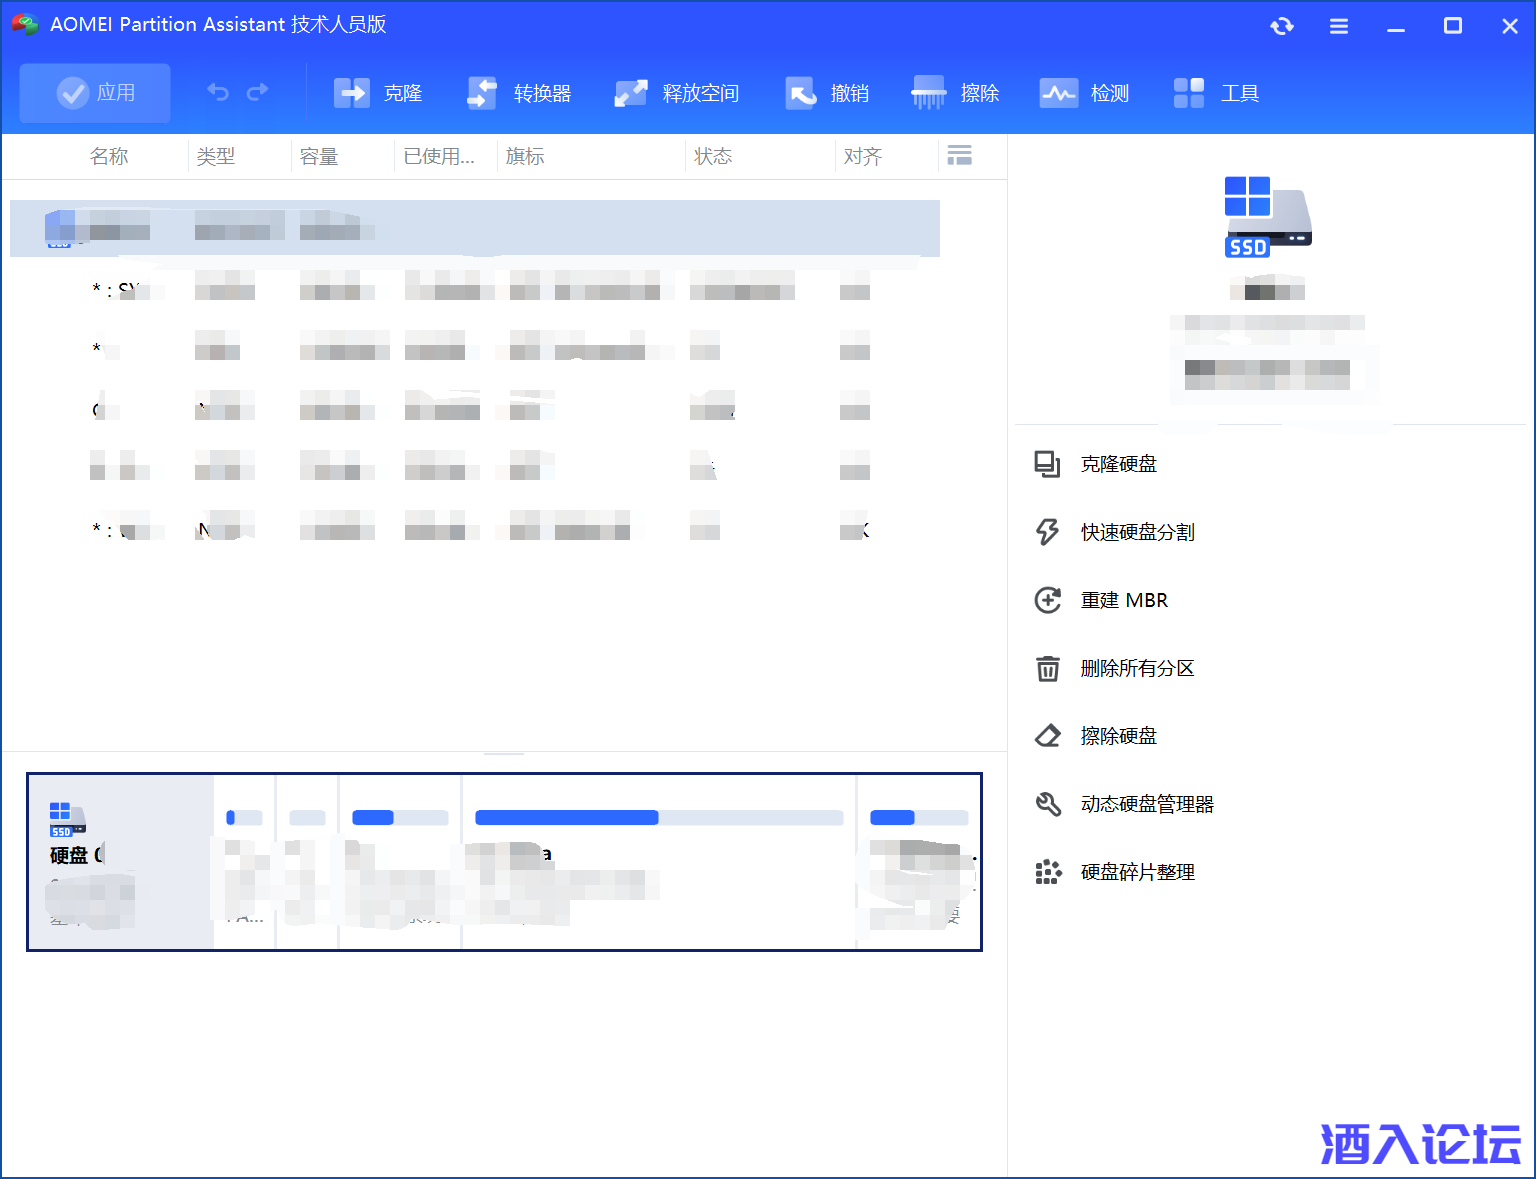Open the Tools (工具) menu

pos(1216,93)
